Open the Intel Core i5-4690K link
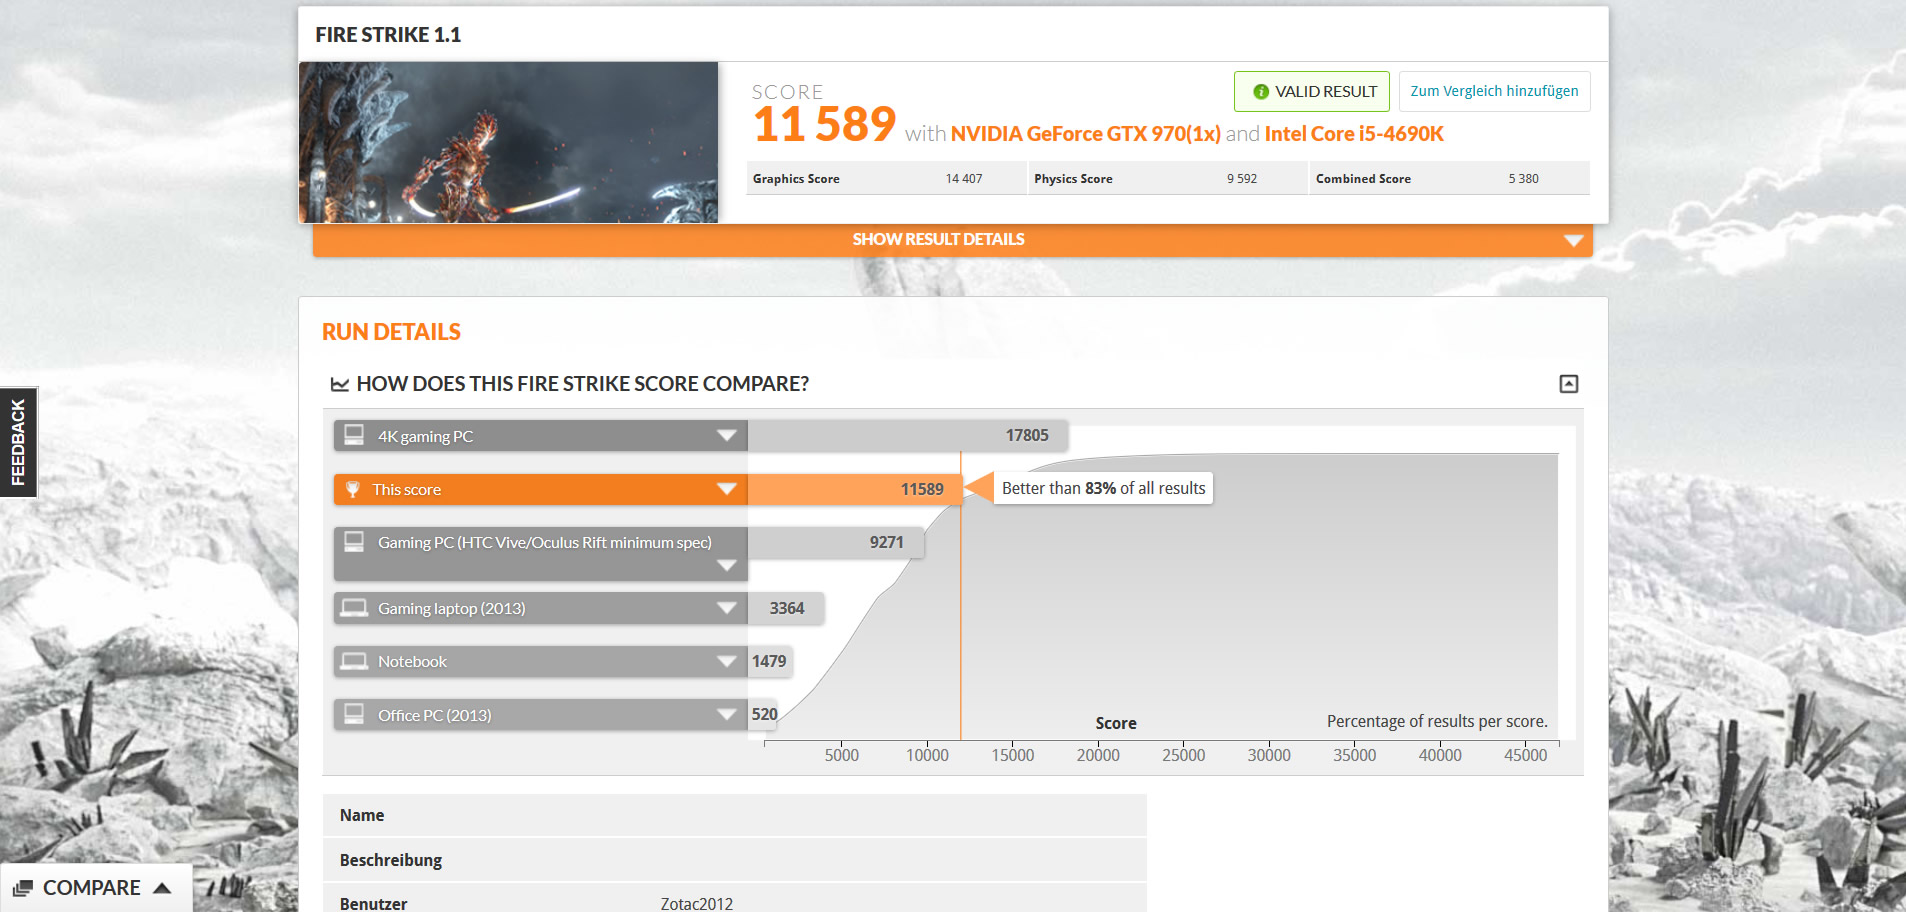The width and height of the screenshot is (1906, 912). tap(1354, 134)
